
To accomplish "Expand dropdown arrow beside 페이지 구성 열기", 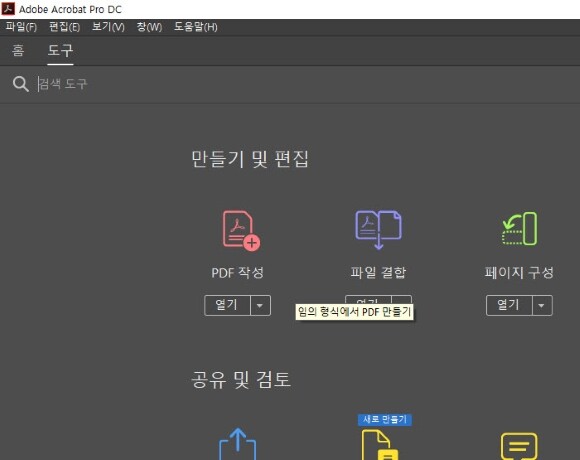I will pyautogui.click(x=542, y=305).
